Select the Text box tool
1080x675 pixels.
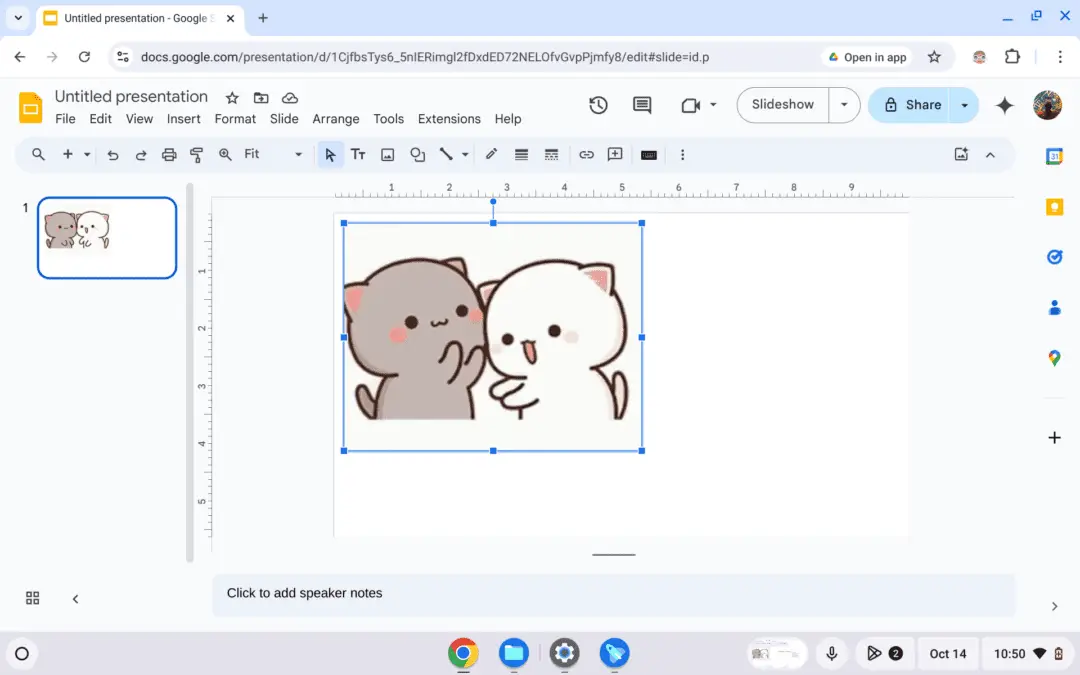click(358, 154)
